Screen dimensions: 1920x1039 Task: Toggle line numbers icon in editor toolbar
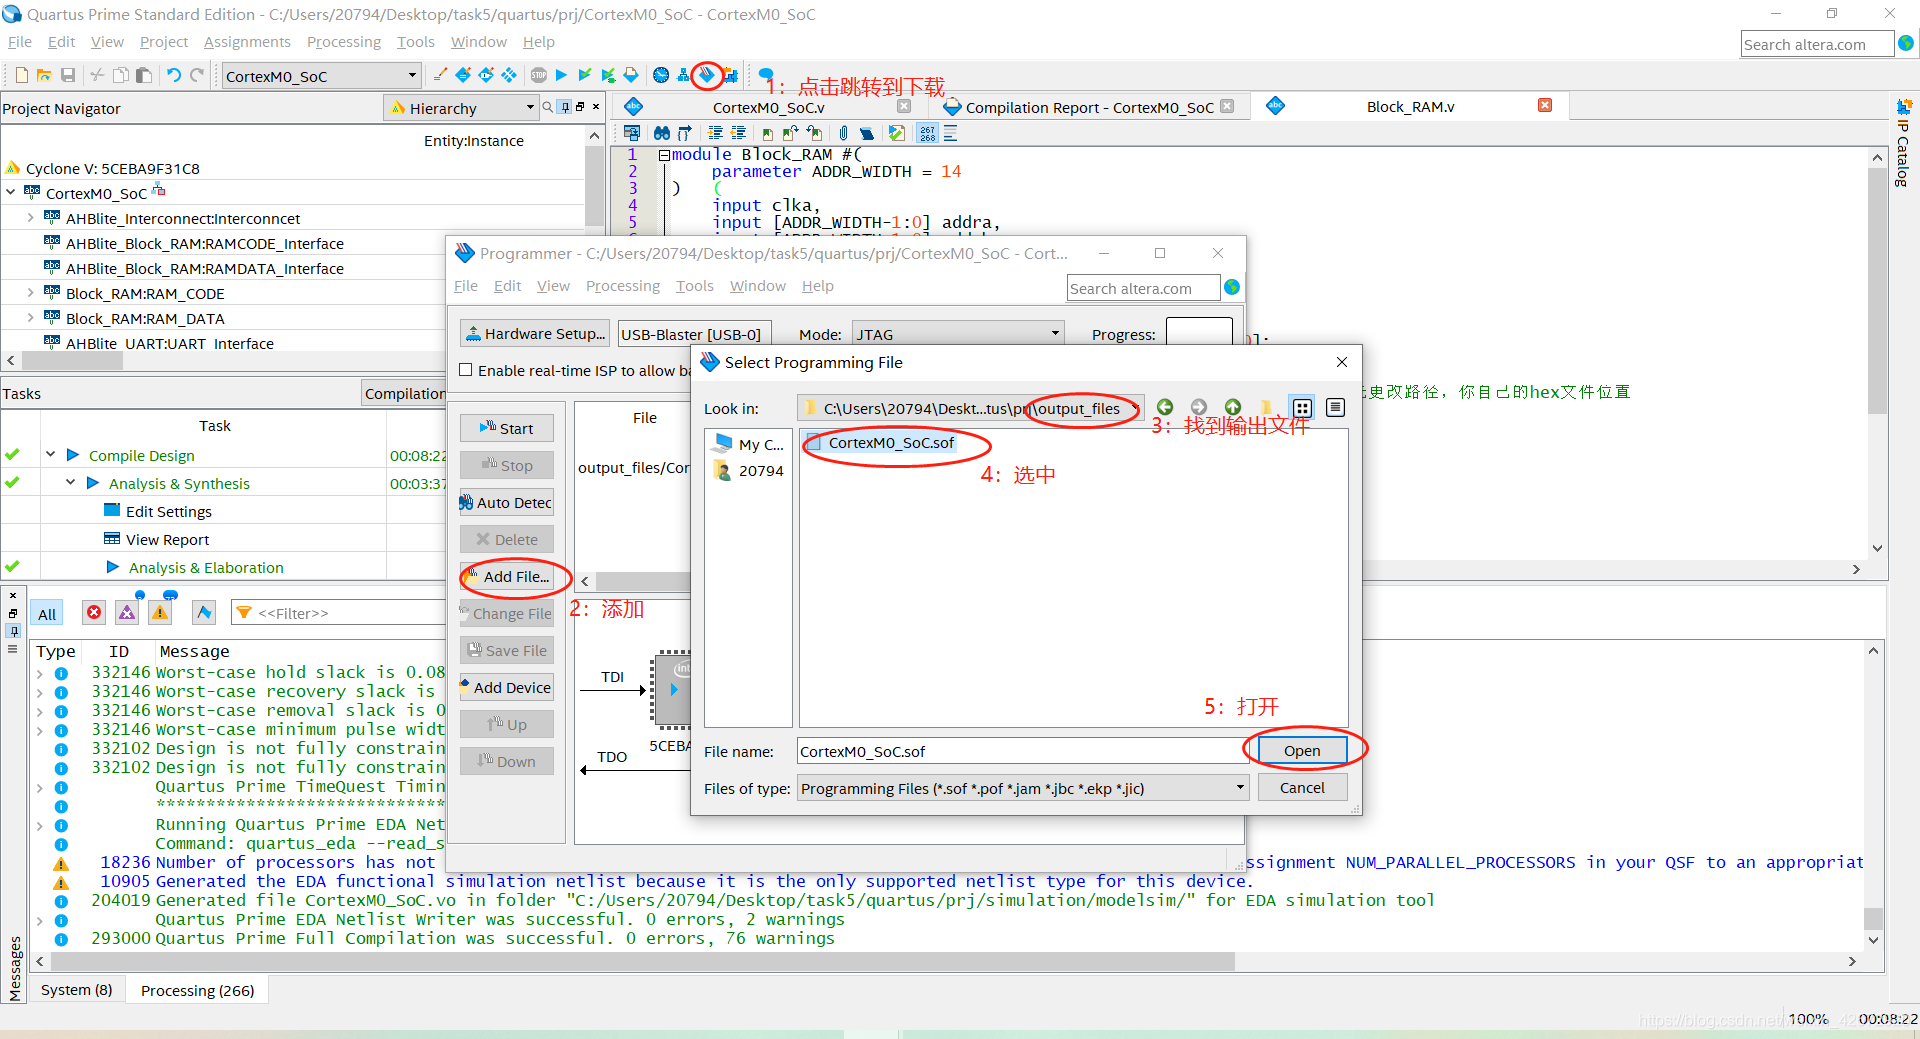927,133
